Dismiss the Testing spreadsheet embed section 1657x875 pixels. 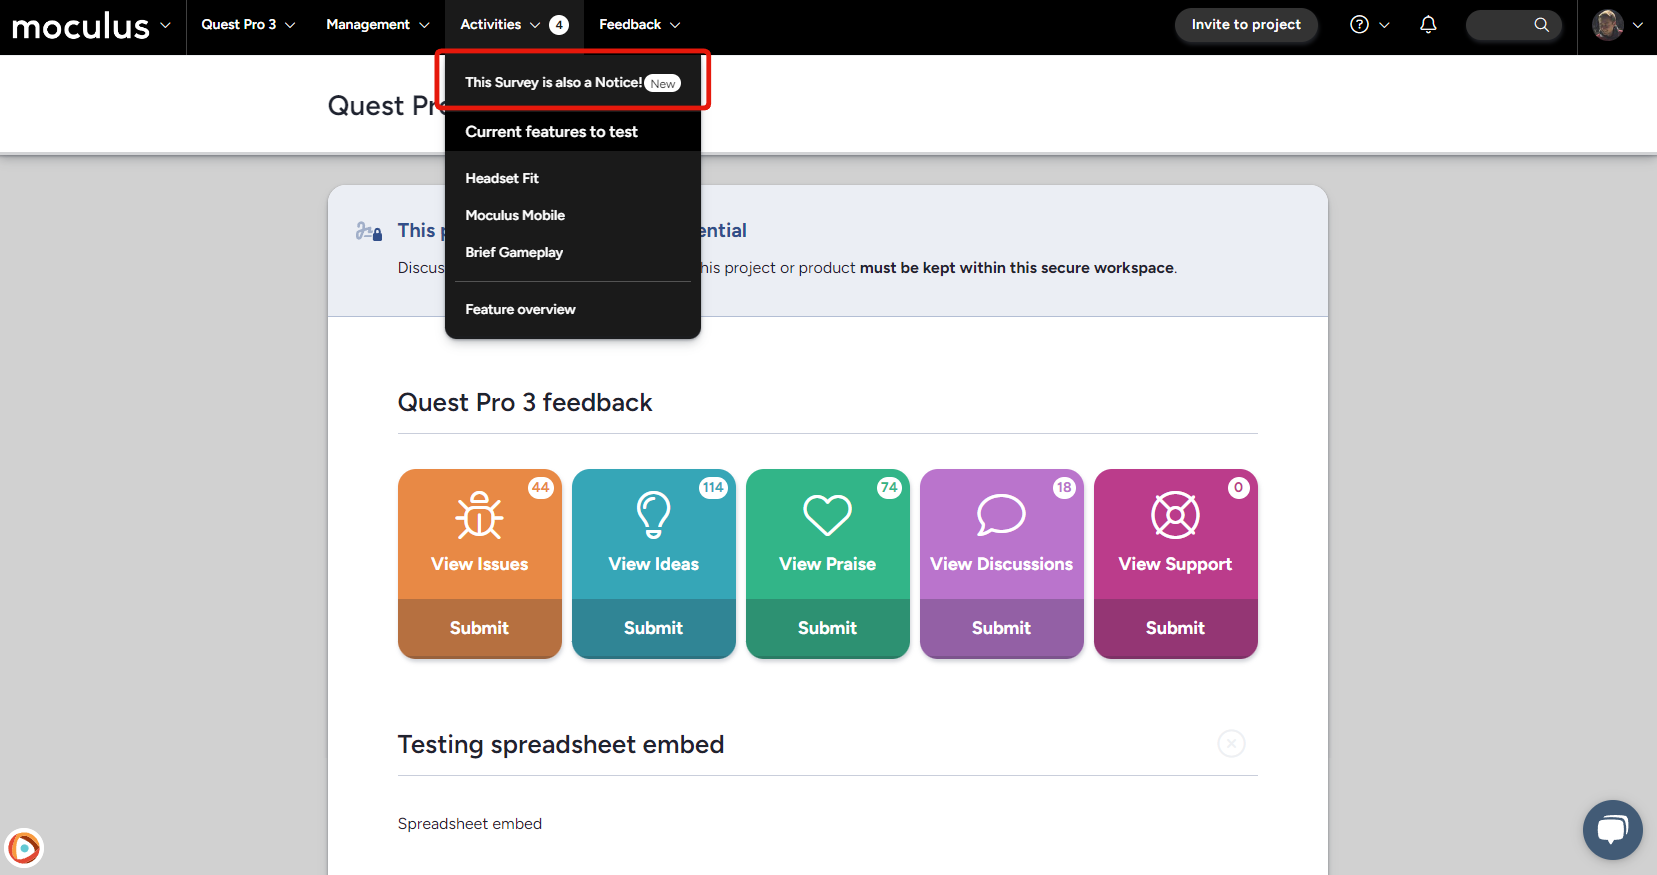pyautogui.click(x=1231, y=744)
